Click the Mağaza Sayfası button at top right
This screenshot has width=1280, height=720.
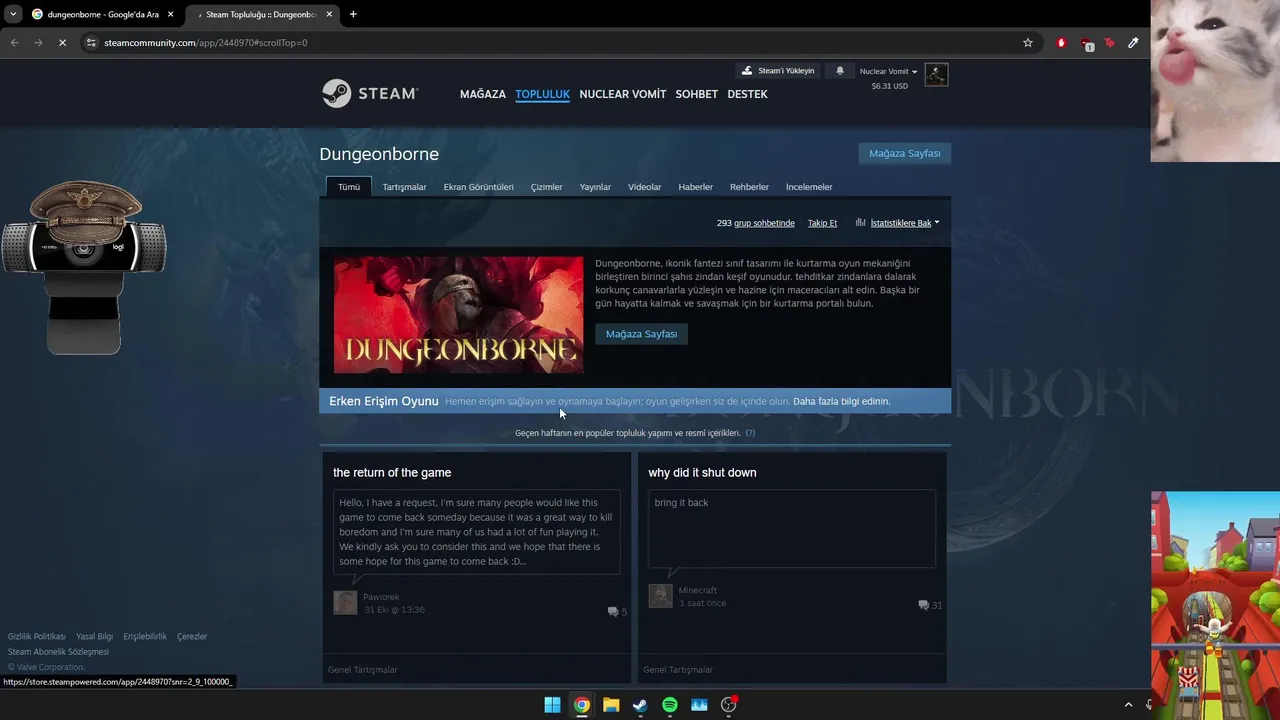(x=904, y=153)
